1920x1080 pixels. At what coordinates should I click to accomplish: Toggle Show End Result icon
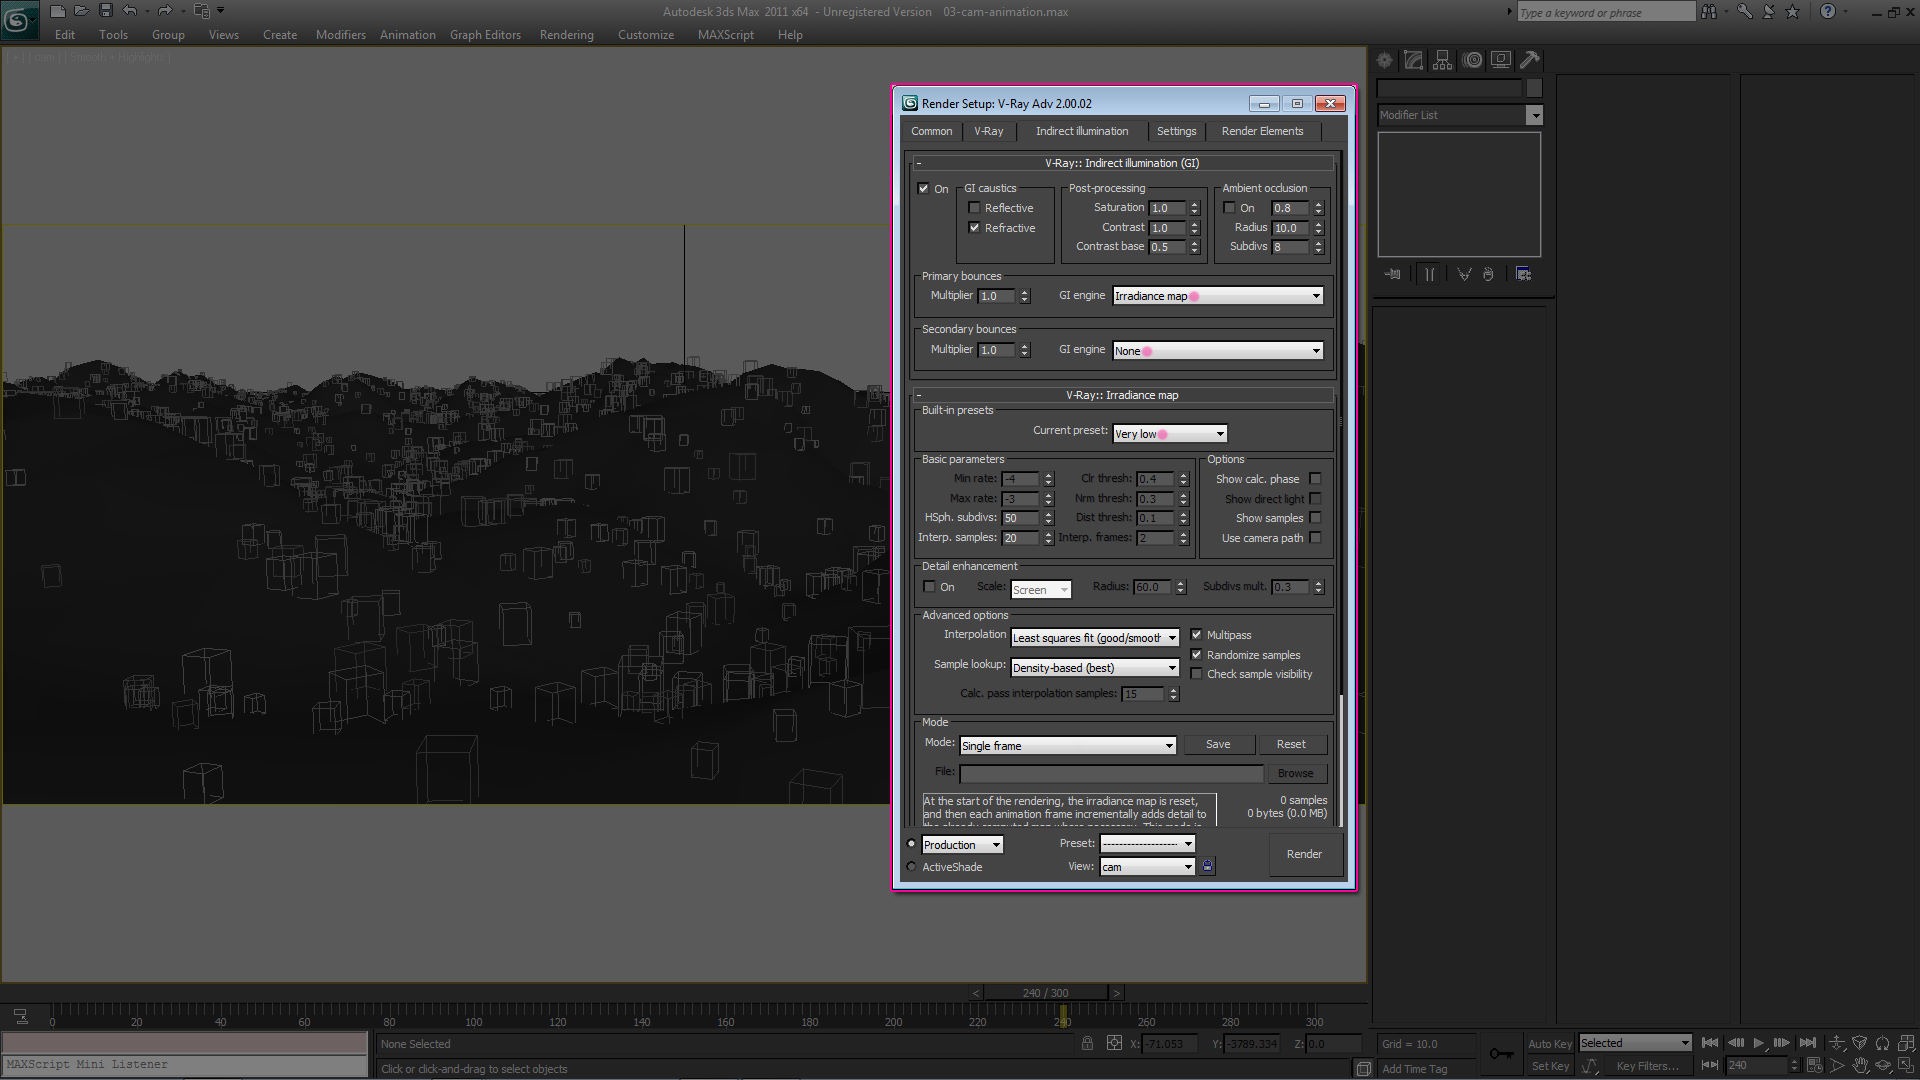pos(1430,274)
